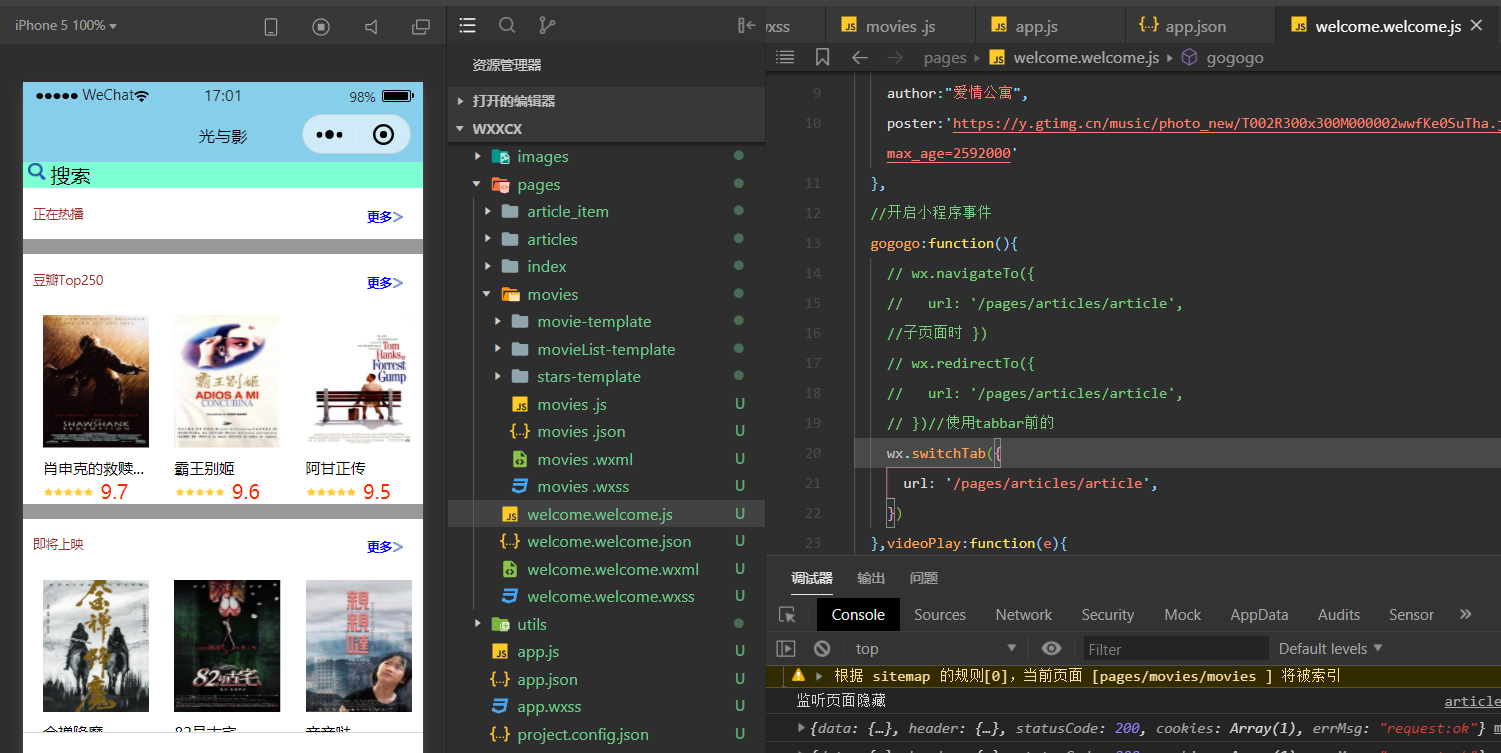Expand the images folder
This screenshot has width=1501, height=753.
click(477, 157)
